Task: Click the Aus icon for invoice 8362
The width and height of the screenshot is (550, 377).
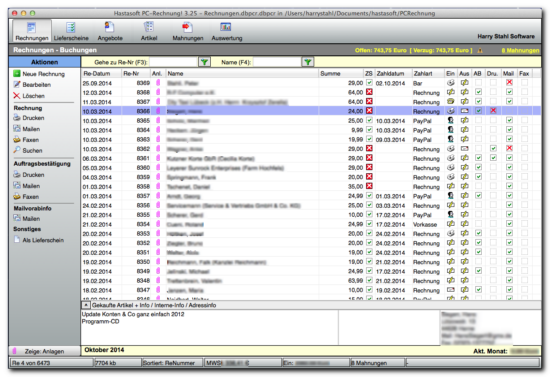Action: click(464, 149)
